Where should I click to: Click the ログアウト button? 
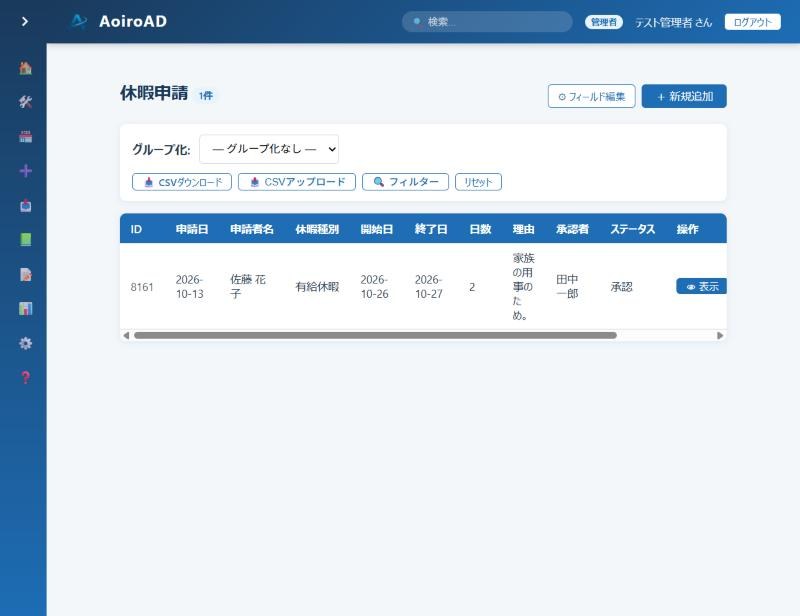pos(753,22)
